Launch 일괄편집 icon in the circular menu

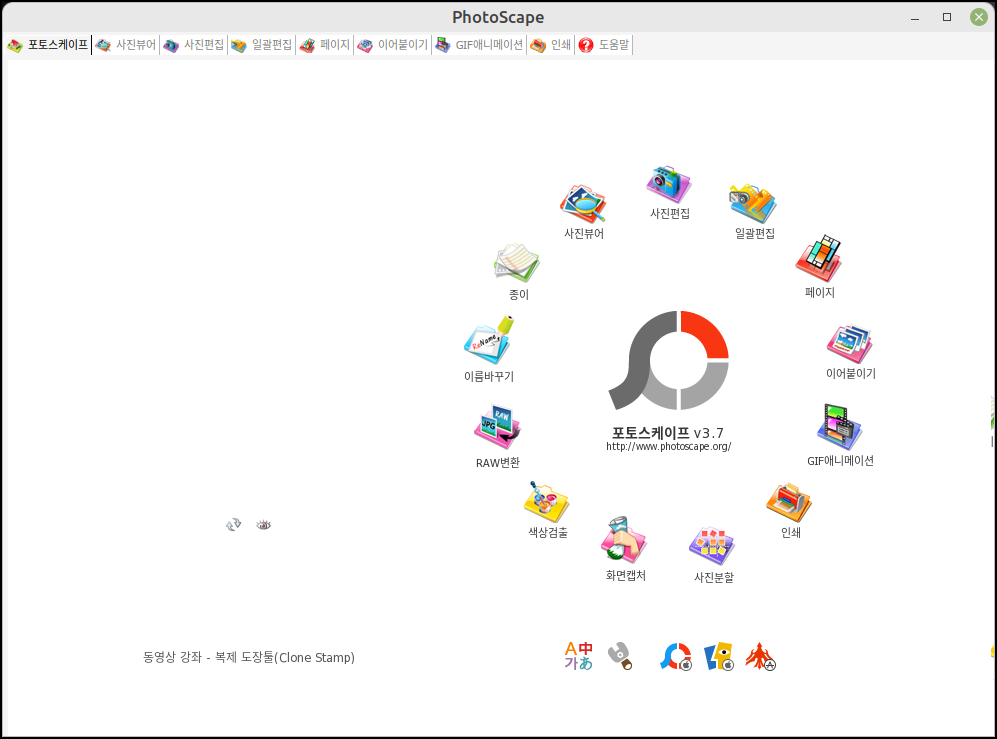click(x=753, y=204)
